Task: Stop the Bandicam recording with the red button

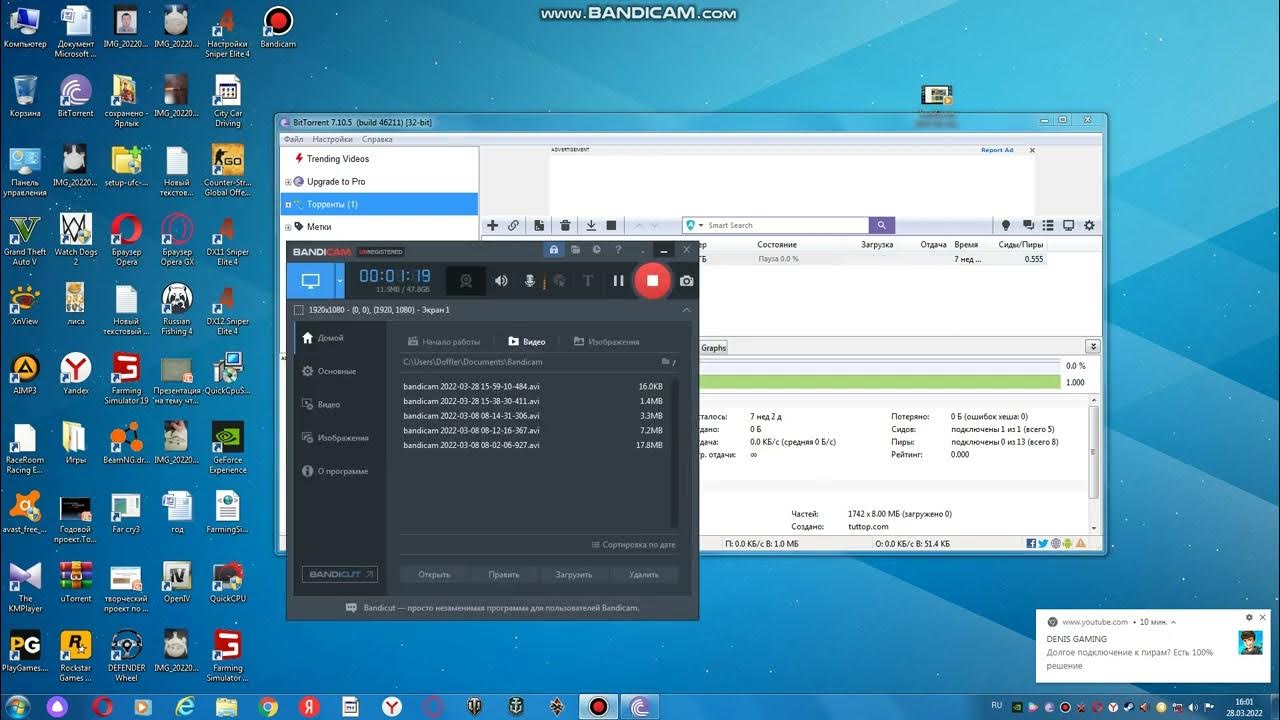Action: [652, 281]
